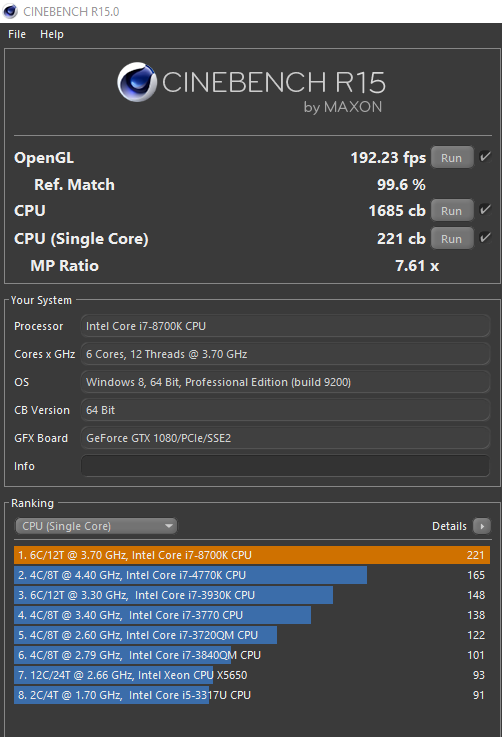The image size is (502, 737).
Task: Toggle the CPU (Single Core) test checkbox
Action: coord(485,237)
